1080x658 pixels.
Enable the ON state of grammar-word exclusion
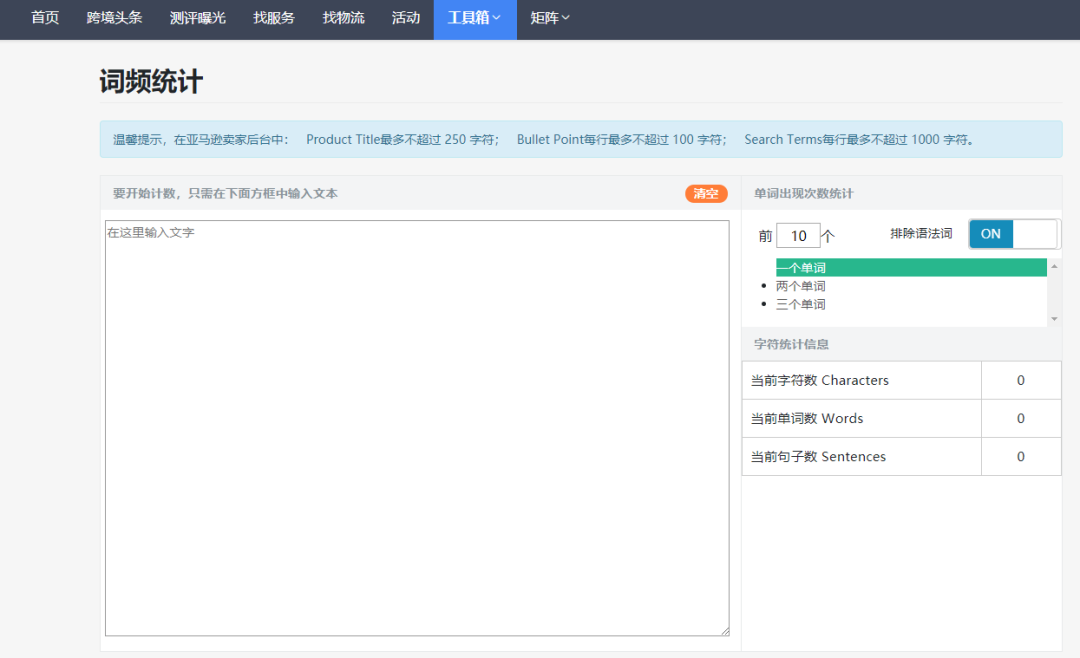990,233
